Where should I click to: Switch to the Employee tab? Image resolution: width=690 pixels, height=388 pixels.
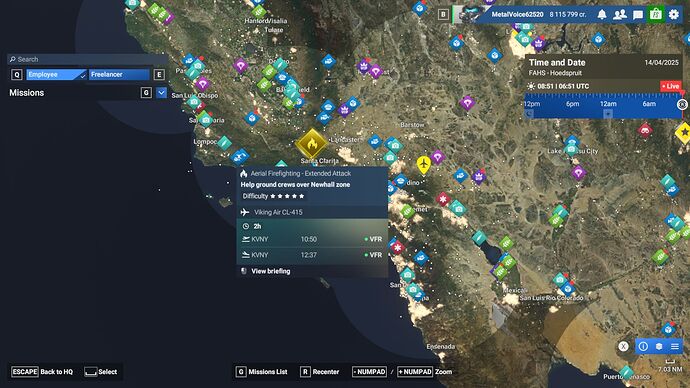click(x=56, y=74)
